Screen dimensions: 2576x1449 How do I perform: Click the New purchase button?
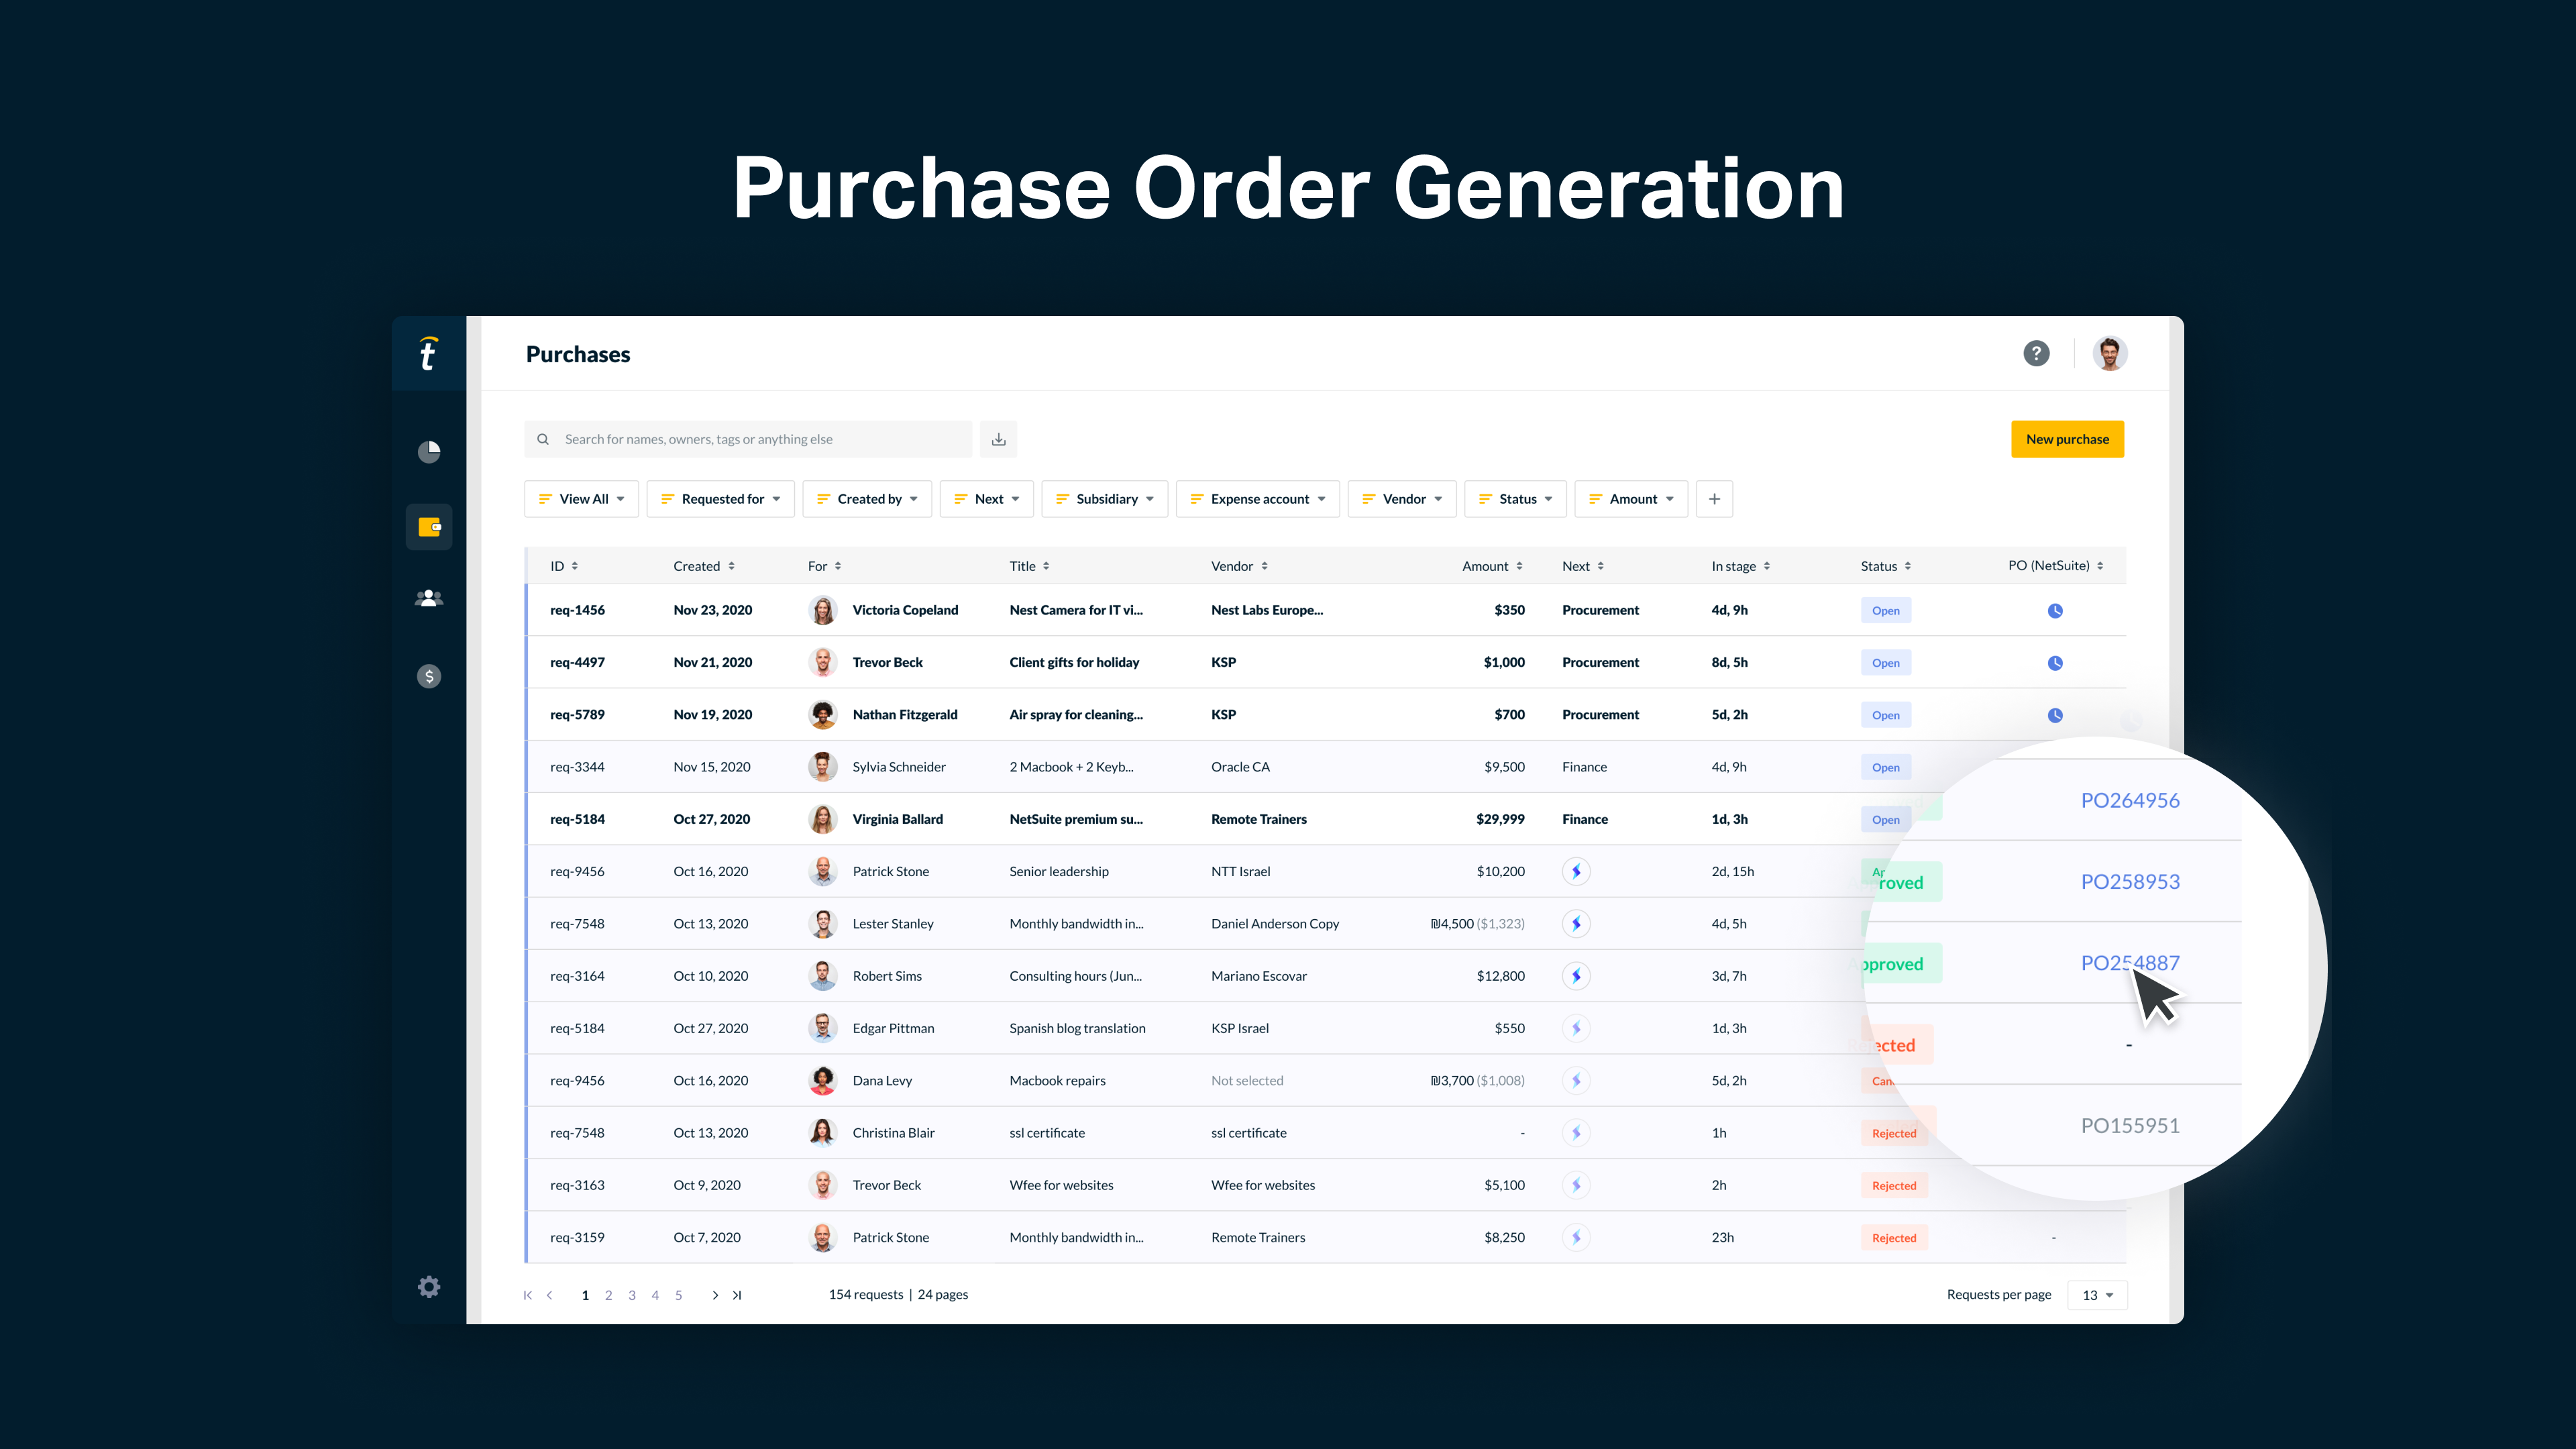[2067, 439]
